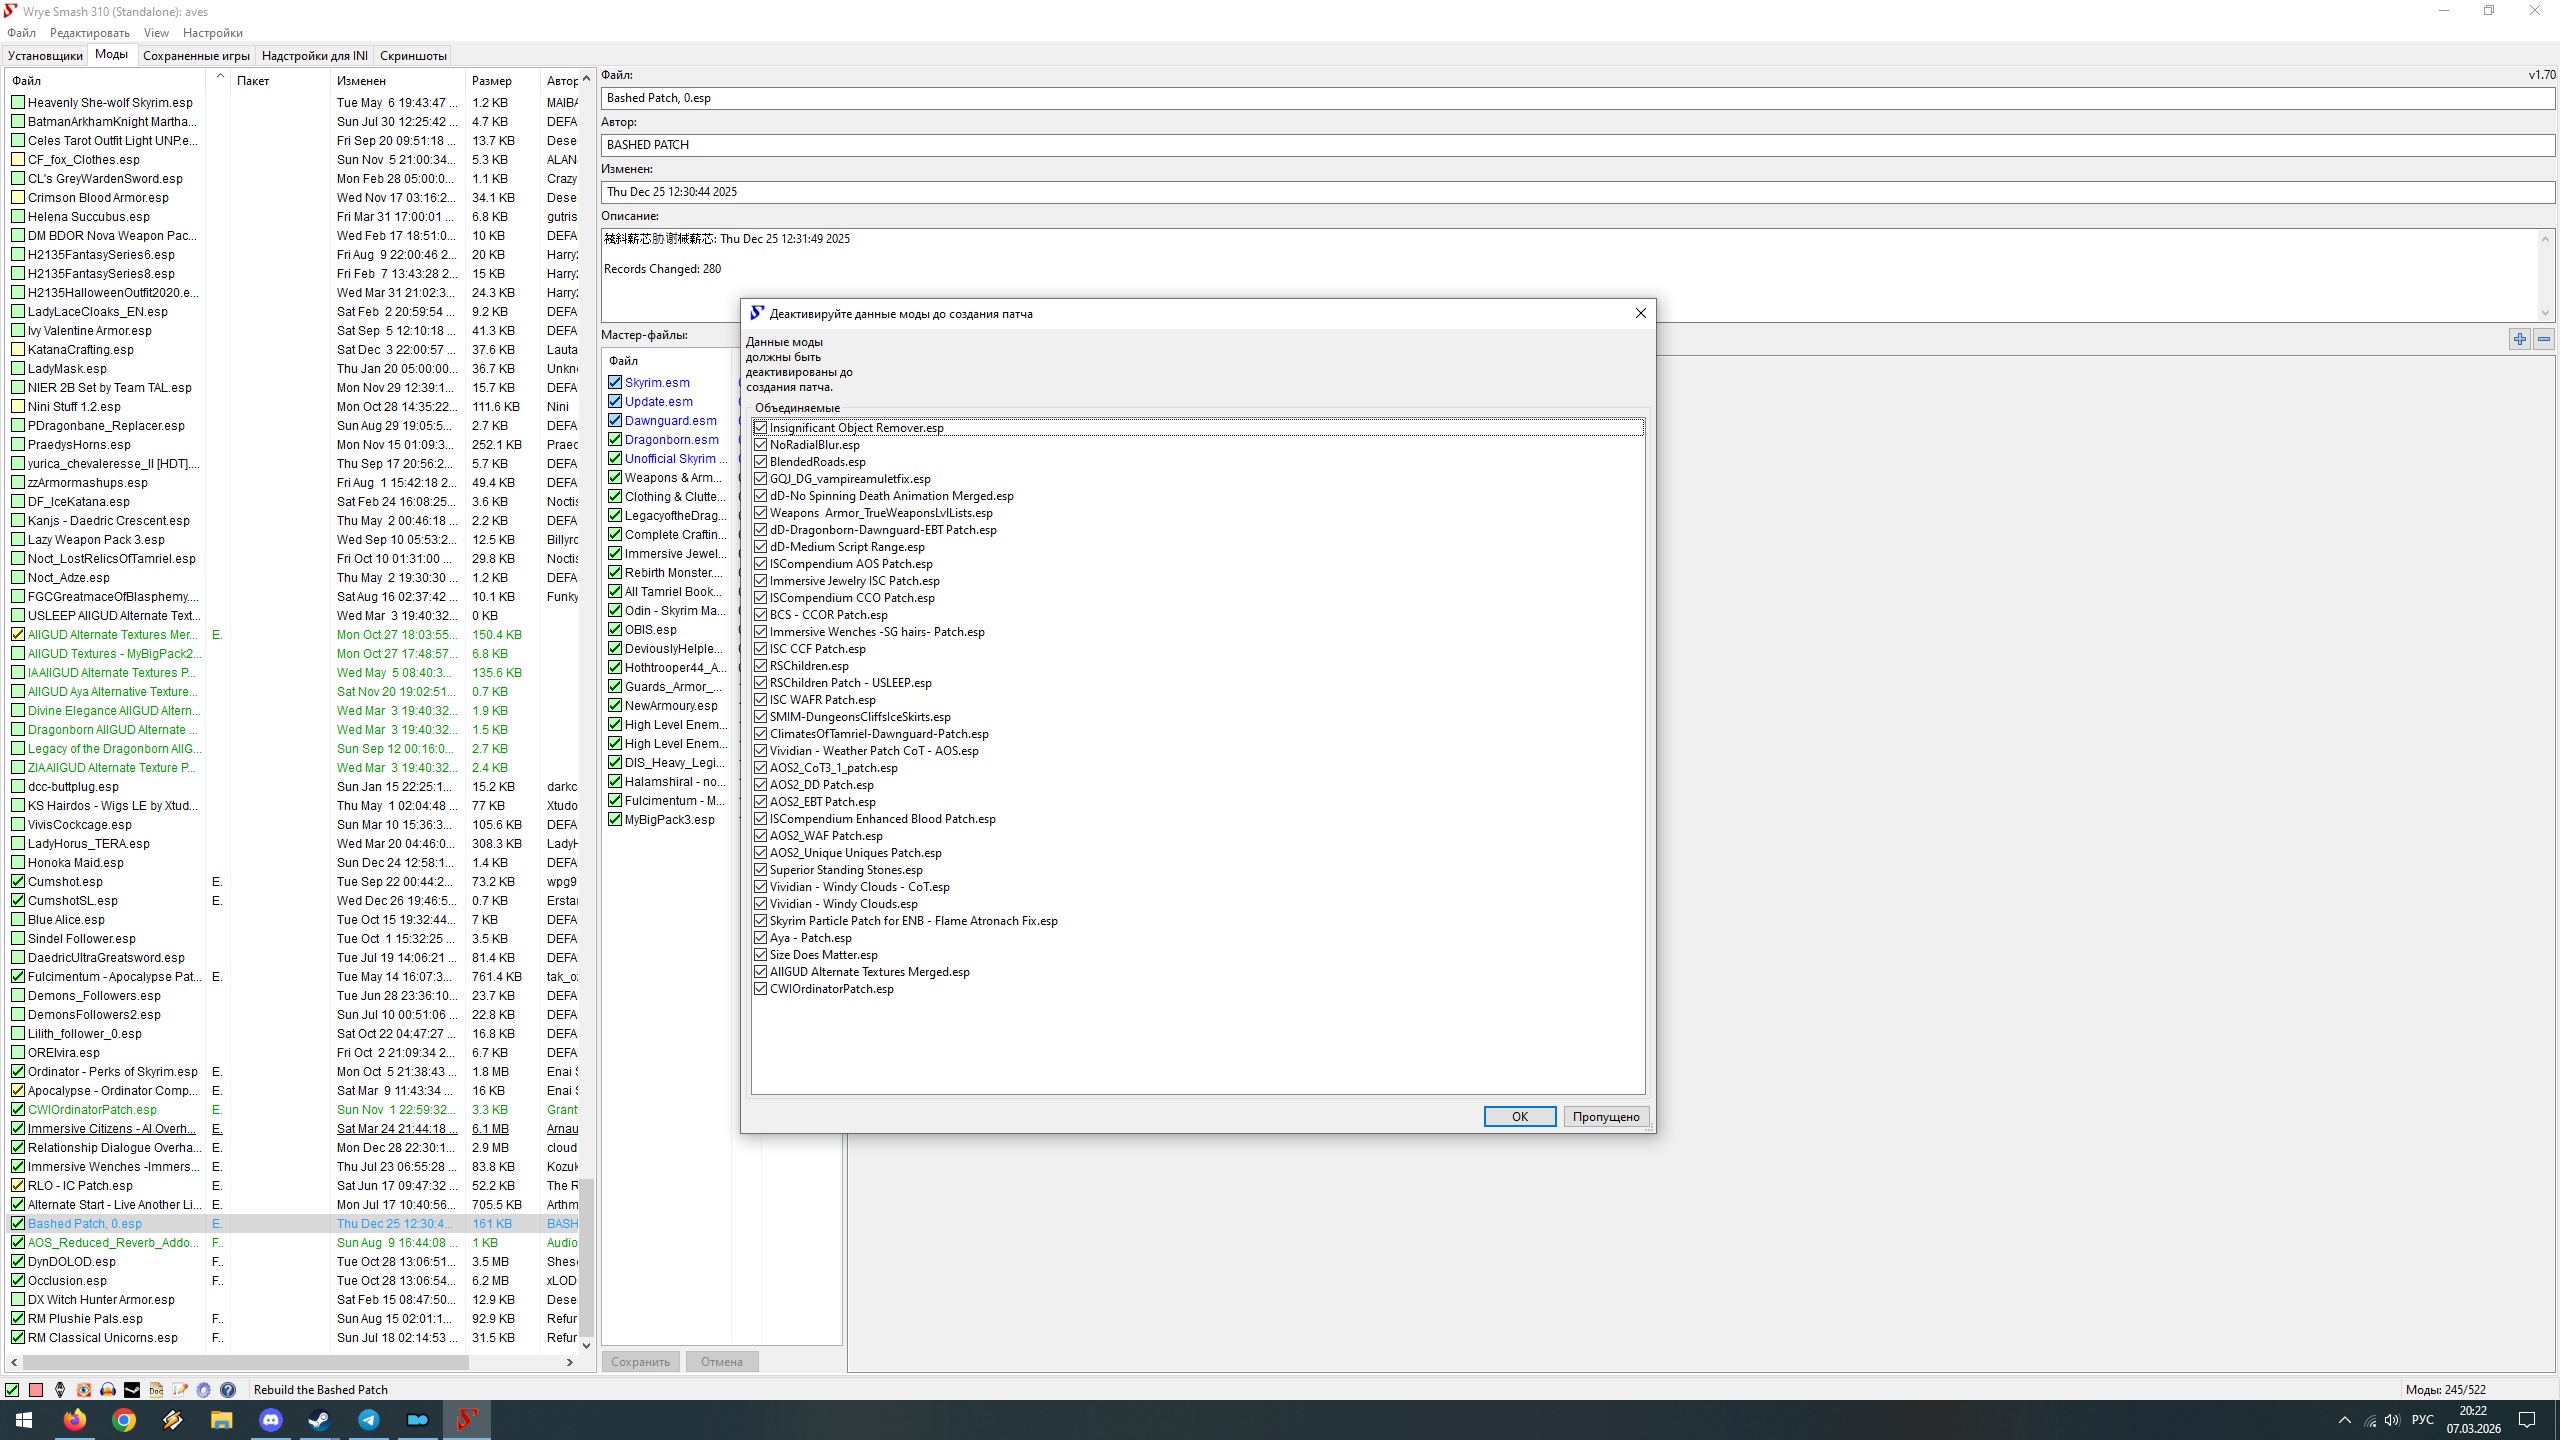Image resolution: width=2560 pixels, height=1440 pixels.
Task: Open the Doc Browser icon
Action: [x=156, y=1390]
